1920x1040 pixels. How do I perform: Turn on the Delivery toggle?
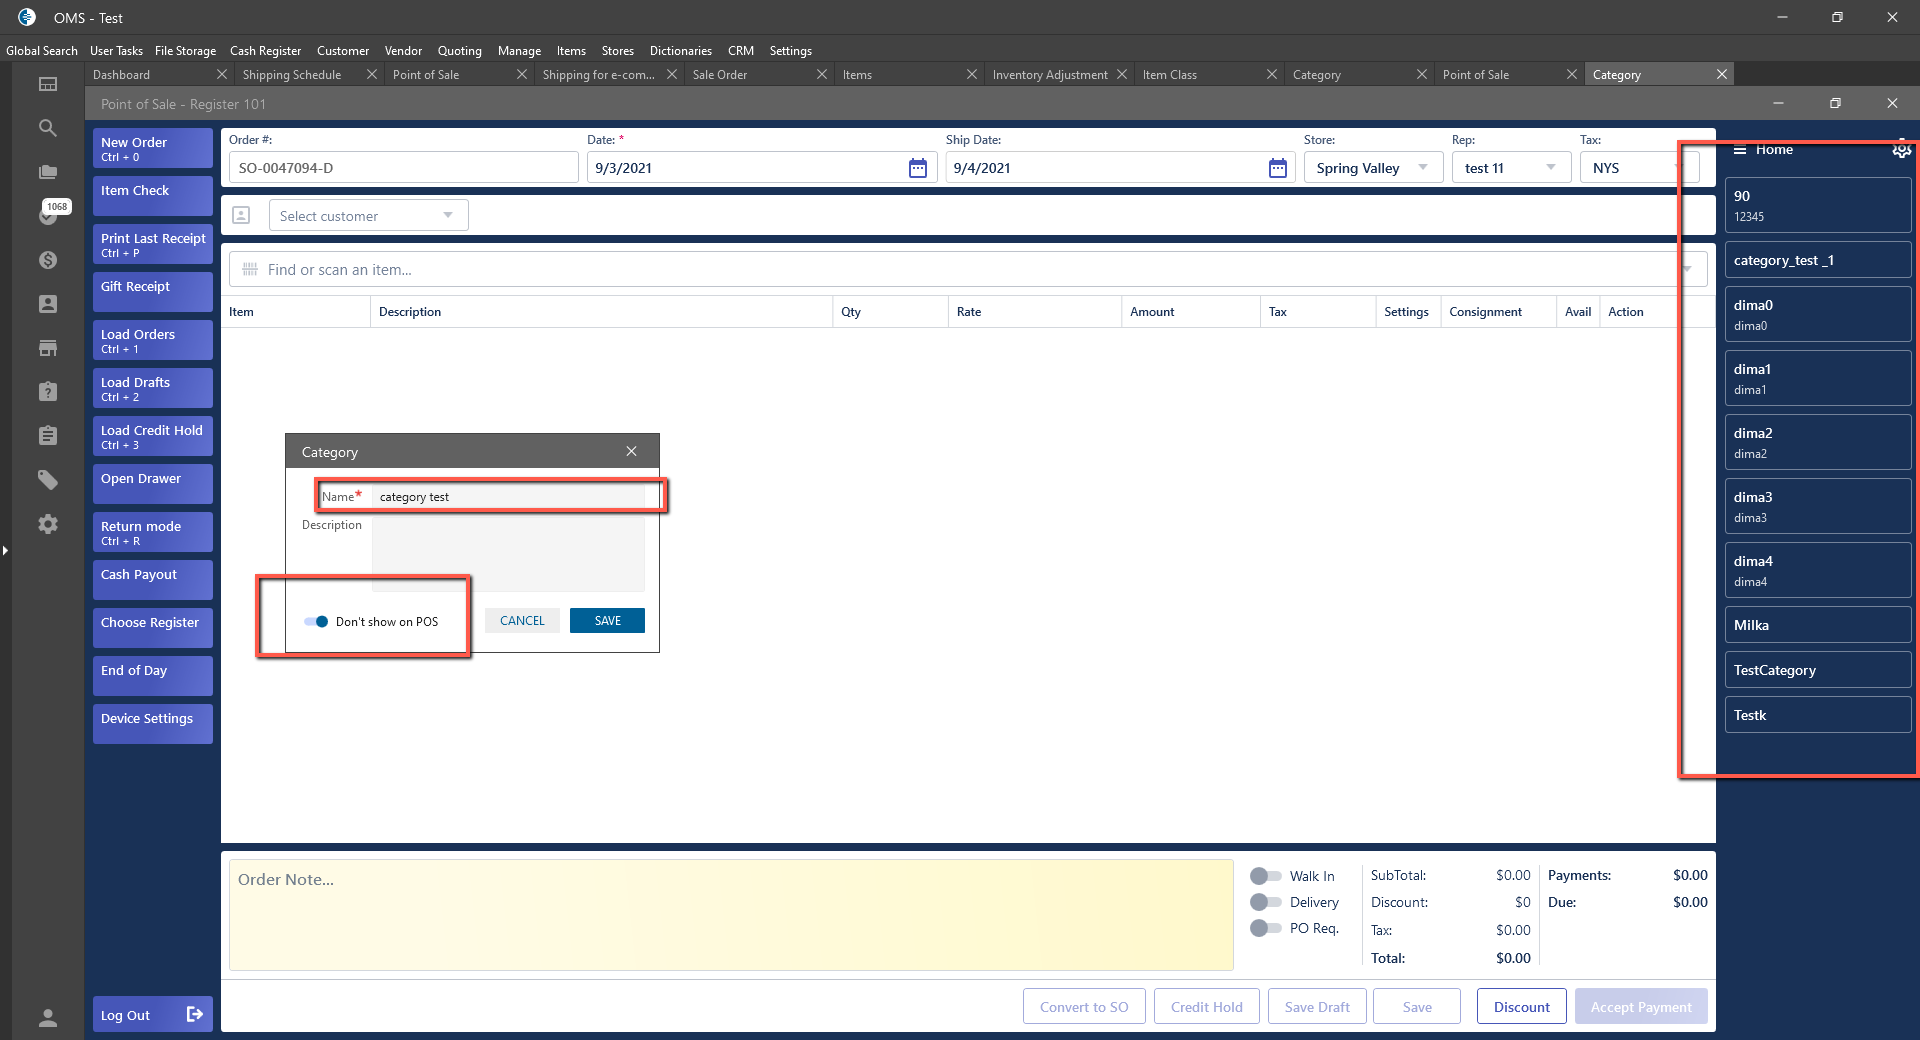1265,902
